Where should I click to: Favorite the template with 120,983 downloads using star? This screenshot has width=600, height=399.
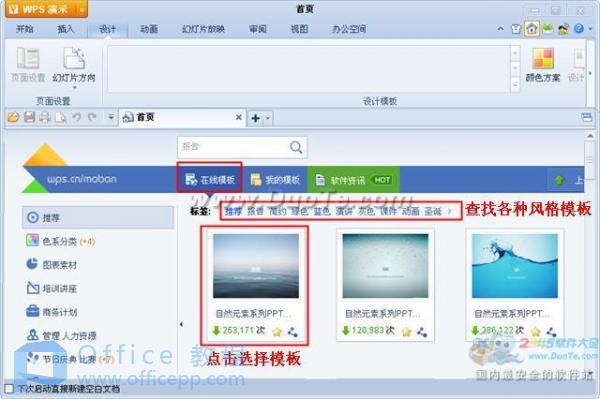406,332
